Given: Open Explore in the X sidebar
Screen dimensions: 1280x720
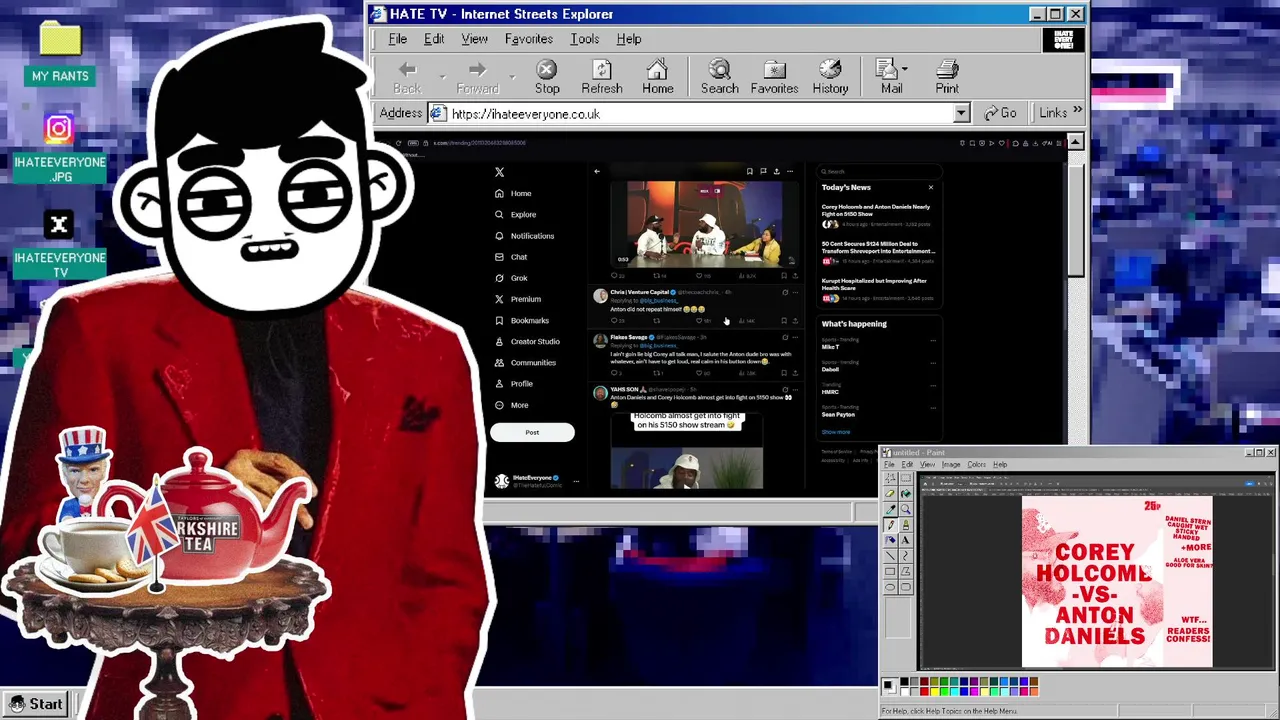Looking at the screenshot, I should 515,214.
